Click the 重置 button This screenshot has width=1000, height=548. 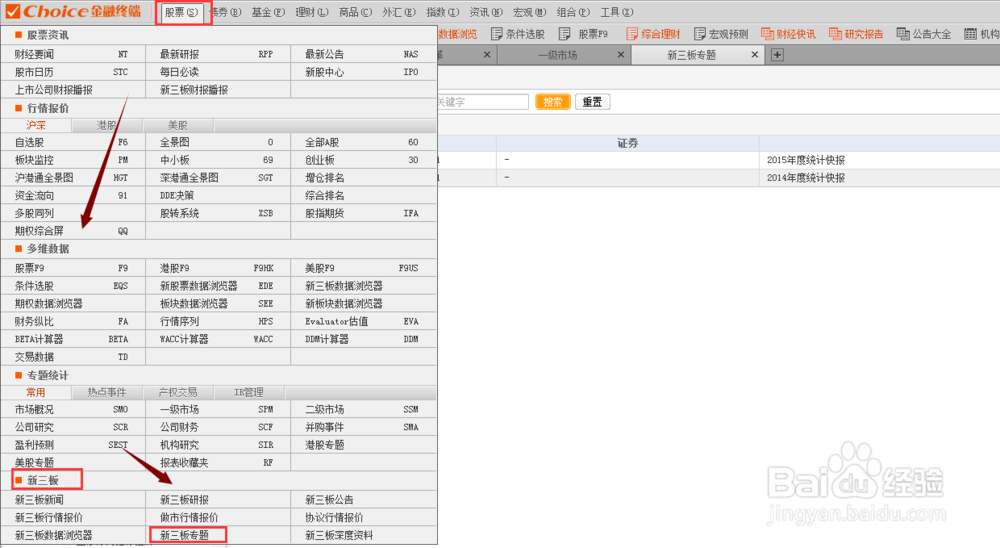[x=592, y=102]
